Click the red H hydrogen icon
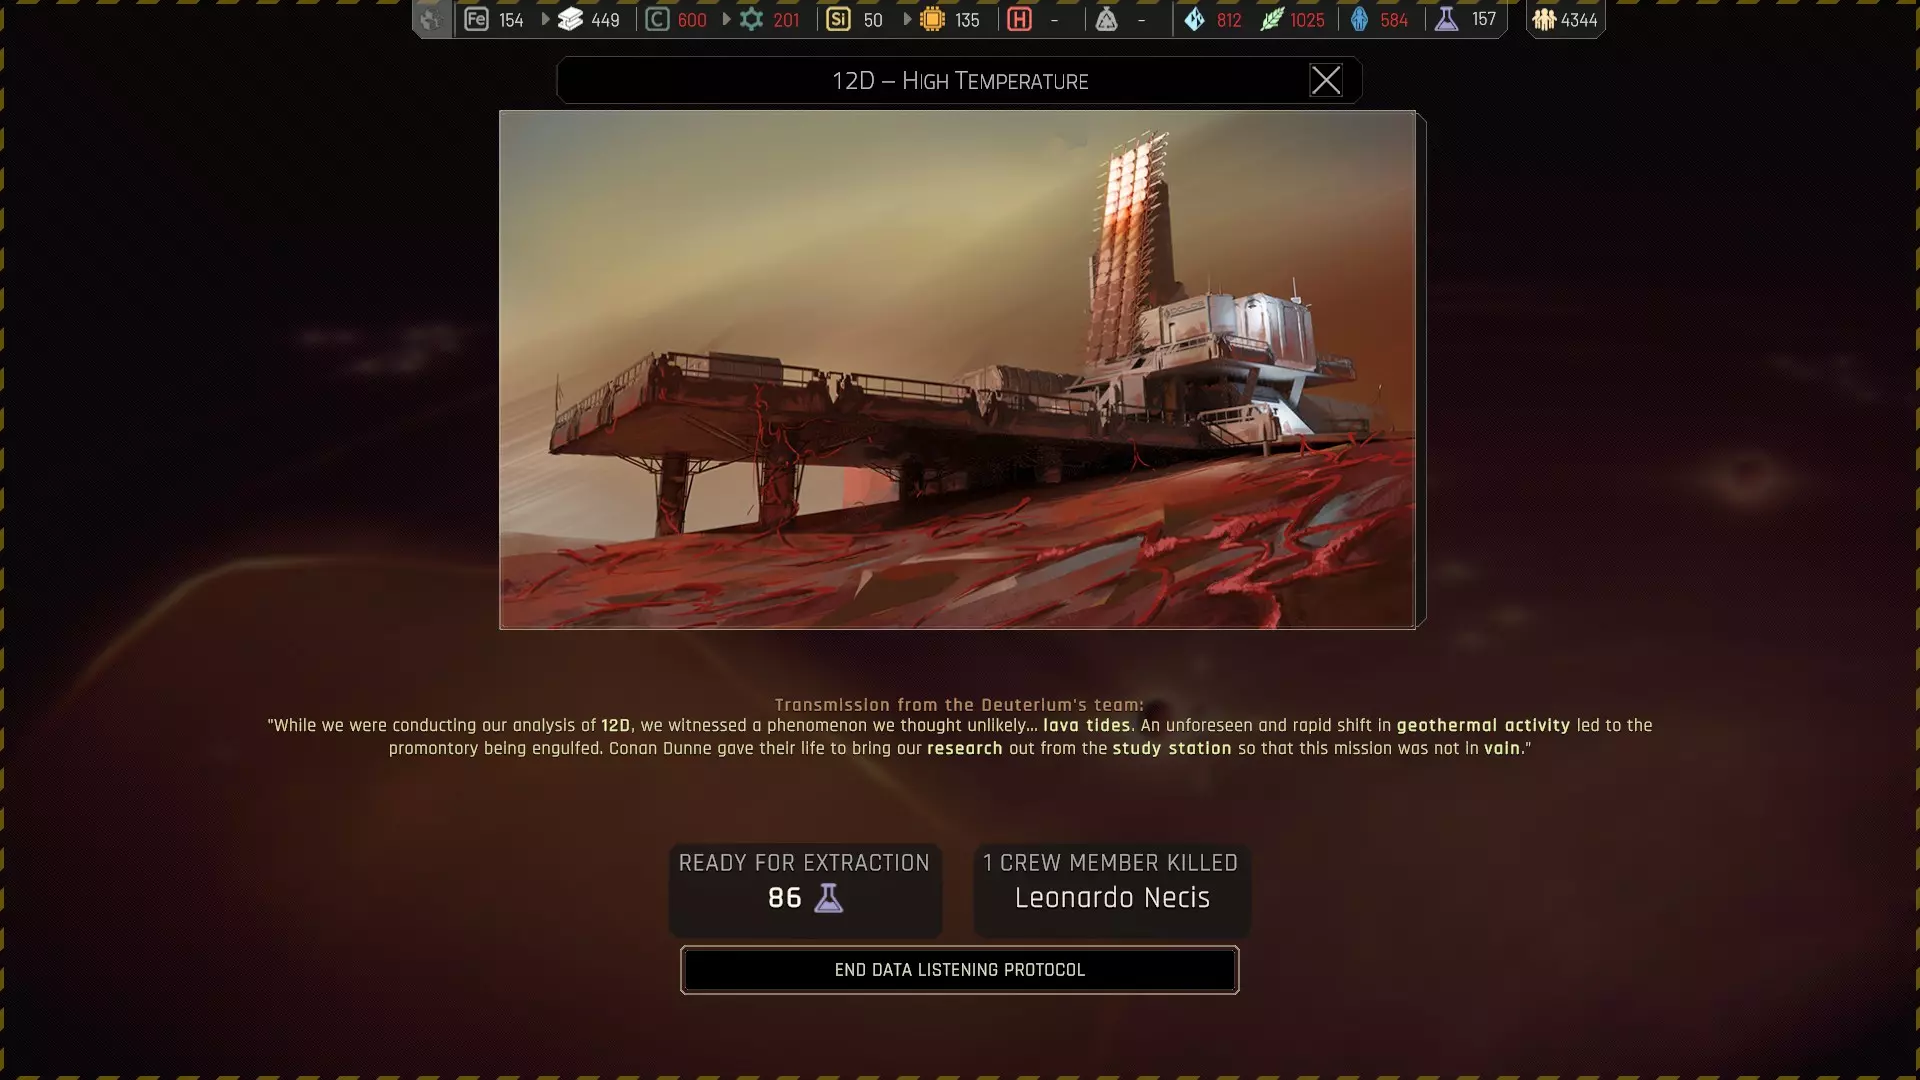Image resolution: width=1920 pixels, height=1080 pixels. tap(1019, 19)
